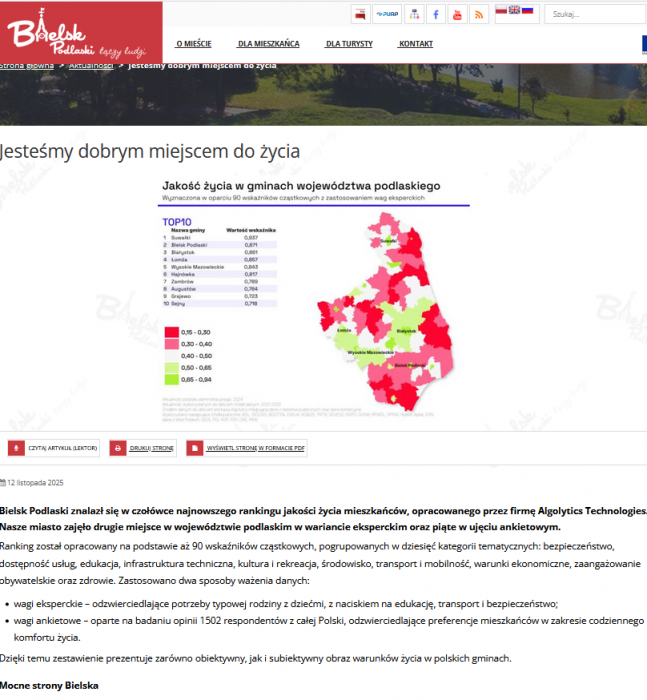Open the city's Facebook page icon
The image size is (647, 700).
[435, 14]
